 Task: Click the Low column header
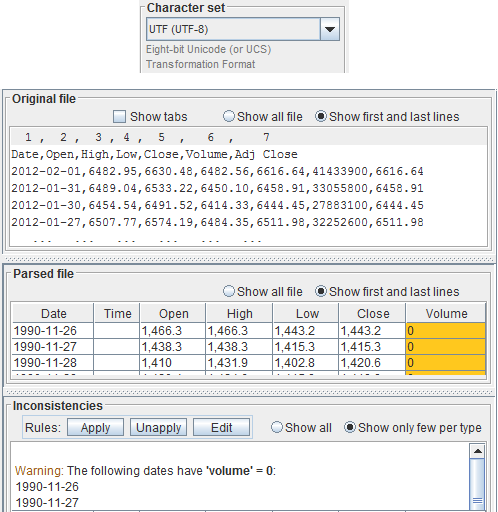(306, 313)
